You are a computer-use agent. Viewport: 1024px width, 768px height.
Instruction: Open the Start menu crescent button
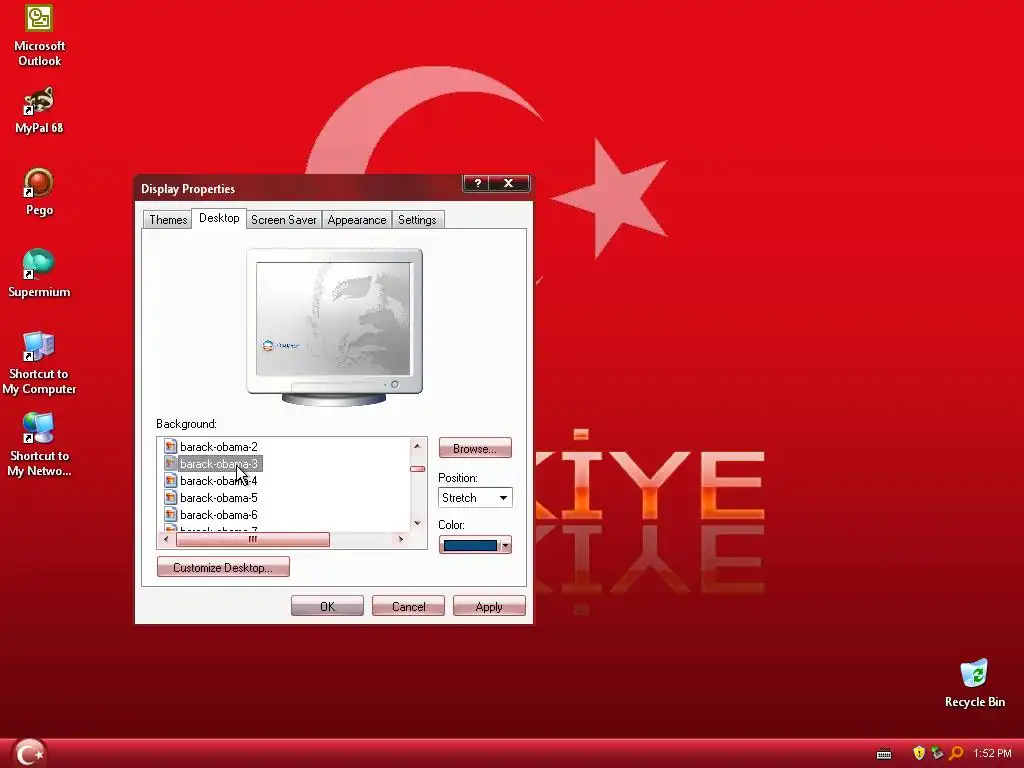tap(29, 752)
